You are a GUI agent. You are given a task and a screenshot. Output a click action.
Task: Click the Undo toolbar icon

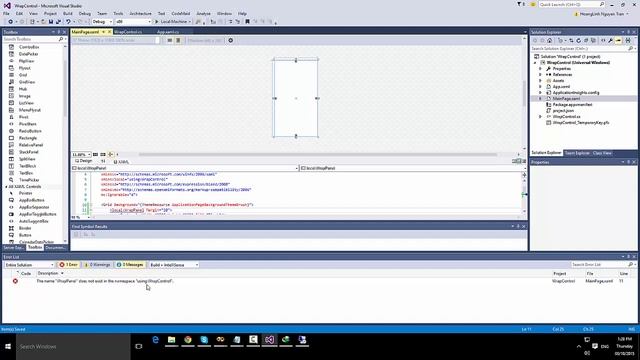68,22
